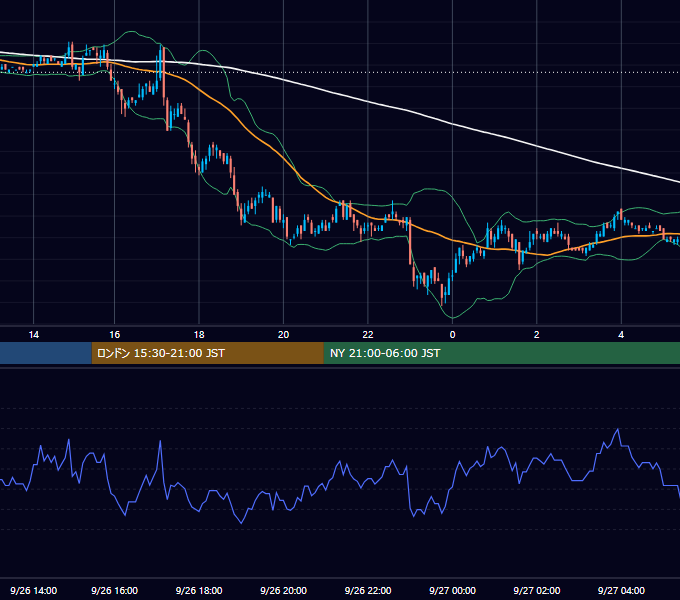The image size is (680, 600).
Task: Click the 18 hour axis label
Action: 199,335
